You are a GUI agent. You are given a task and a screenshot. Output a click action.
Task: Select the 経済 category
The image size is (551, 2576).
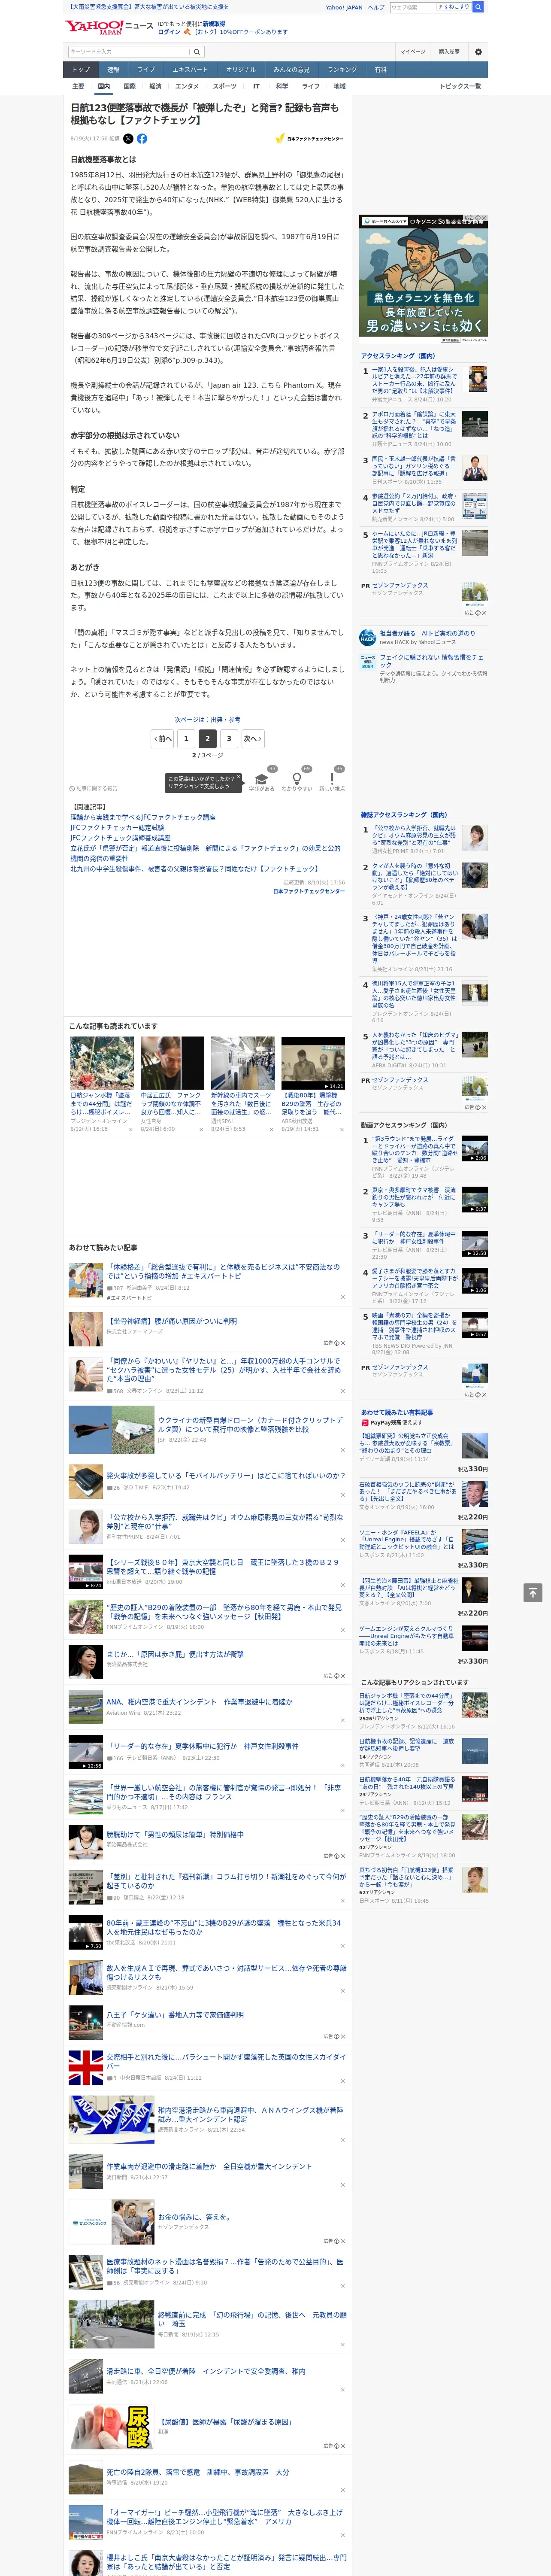tap(155, 86)
